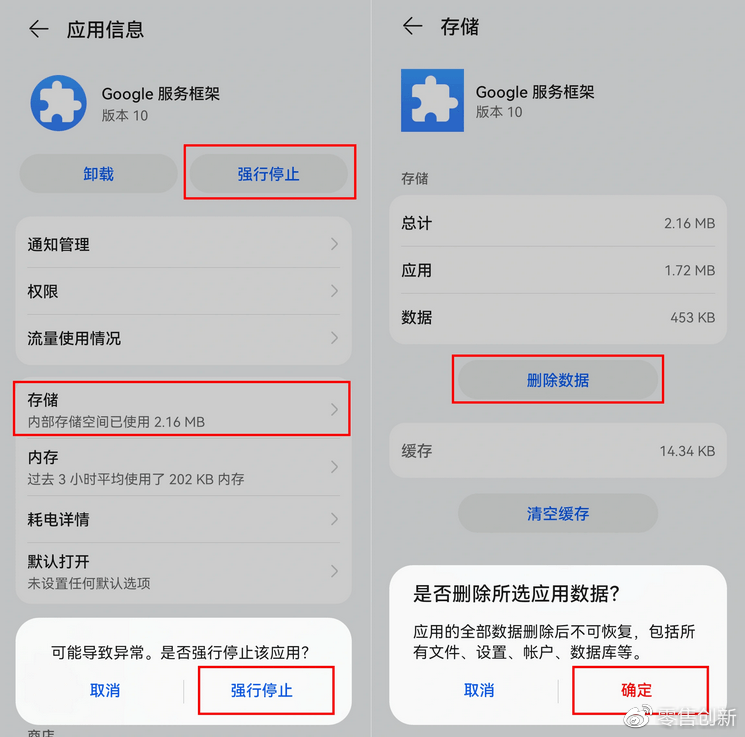Cancel the force-stop dialog with 取消
Viewport: 745px width, 737px height.
[x=105, y=690]
